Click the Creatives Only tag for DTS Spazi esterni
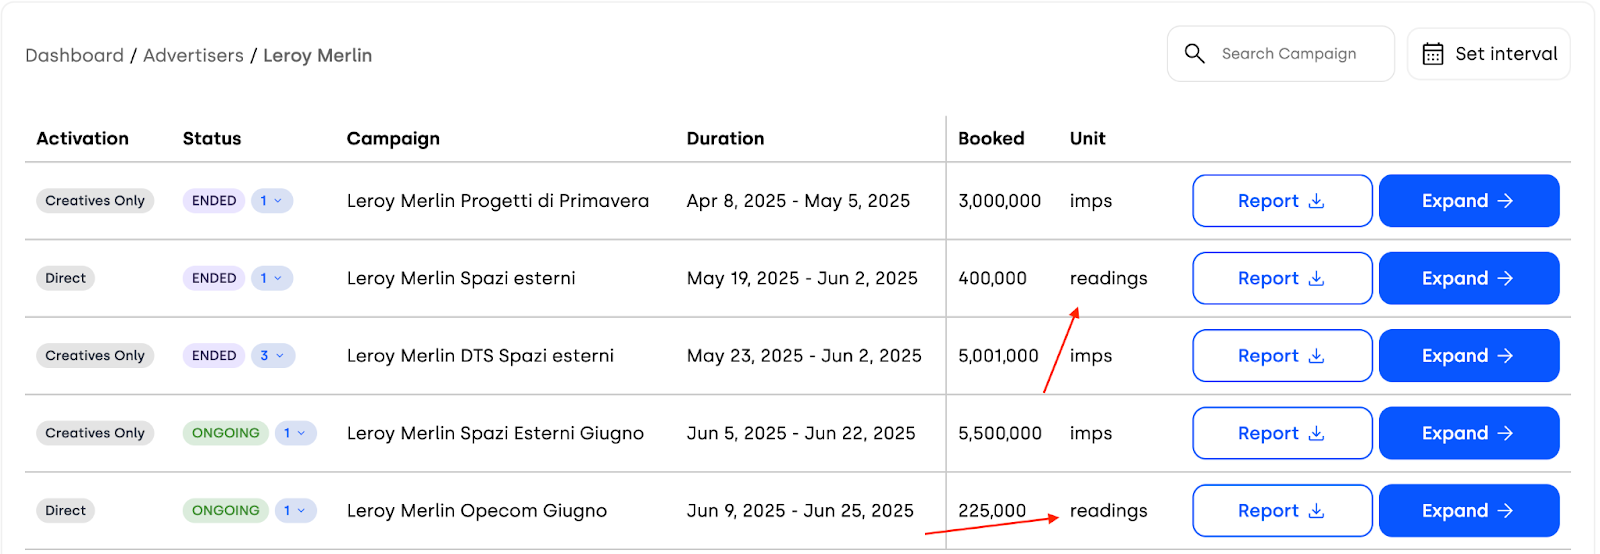The width and height of the screenshot is (1600, 554). click(95, 356)
